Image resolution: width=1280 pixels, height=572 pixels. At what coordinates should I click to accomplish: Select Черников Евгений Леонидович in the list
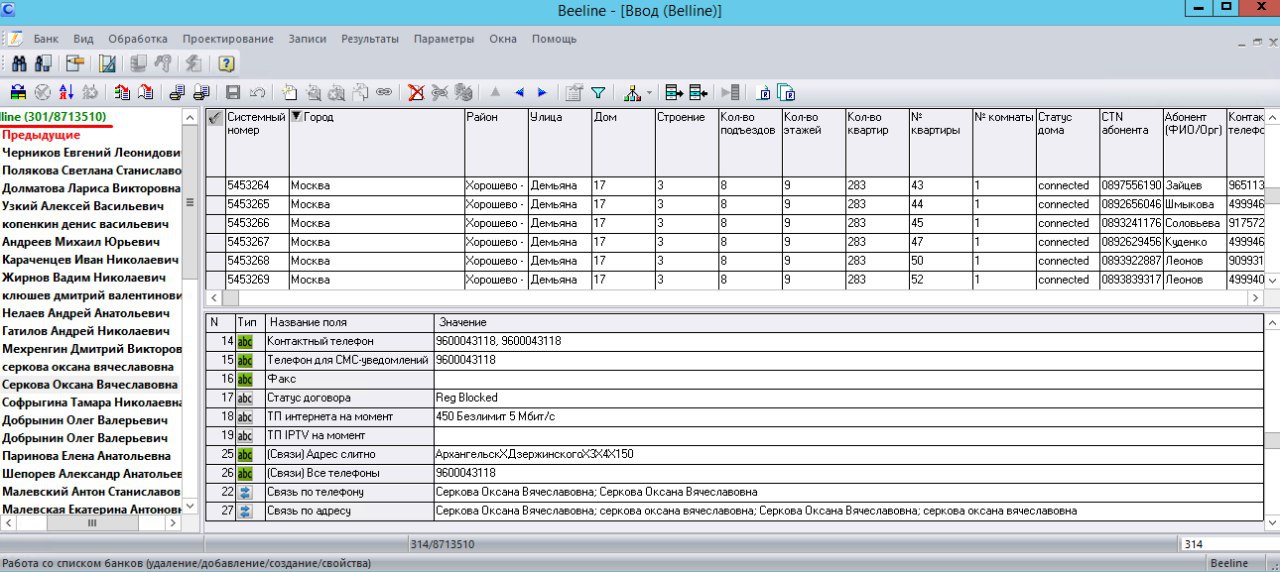coord(91,153)
